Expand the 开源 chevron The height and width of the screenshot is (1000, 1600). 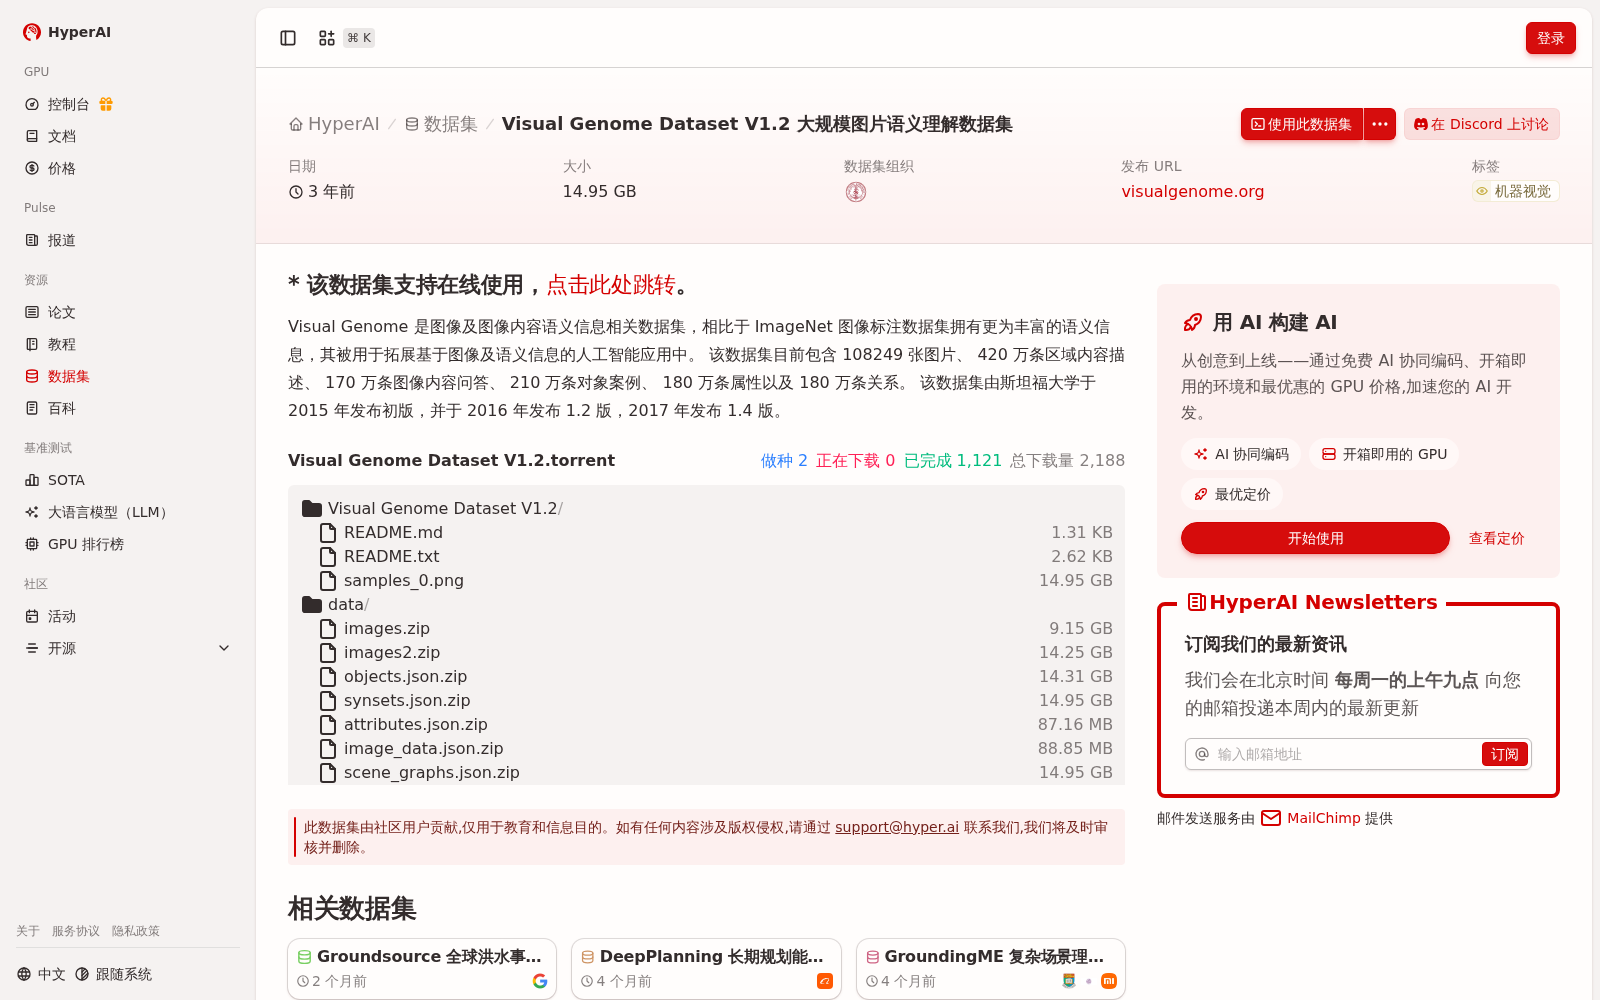point(224,648)
